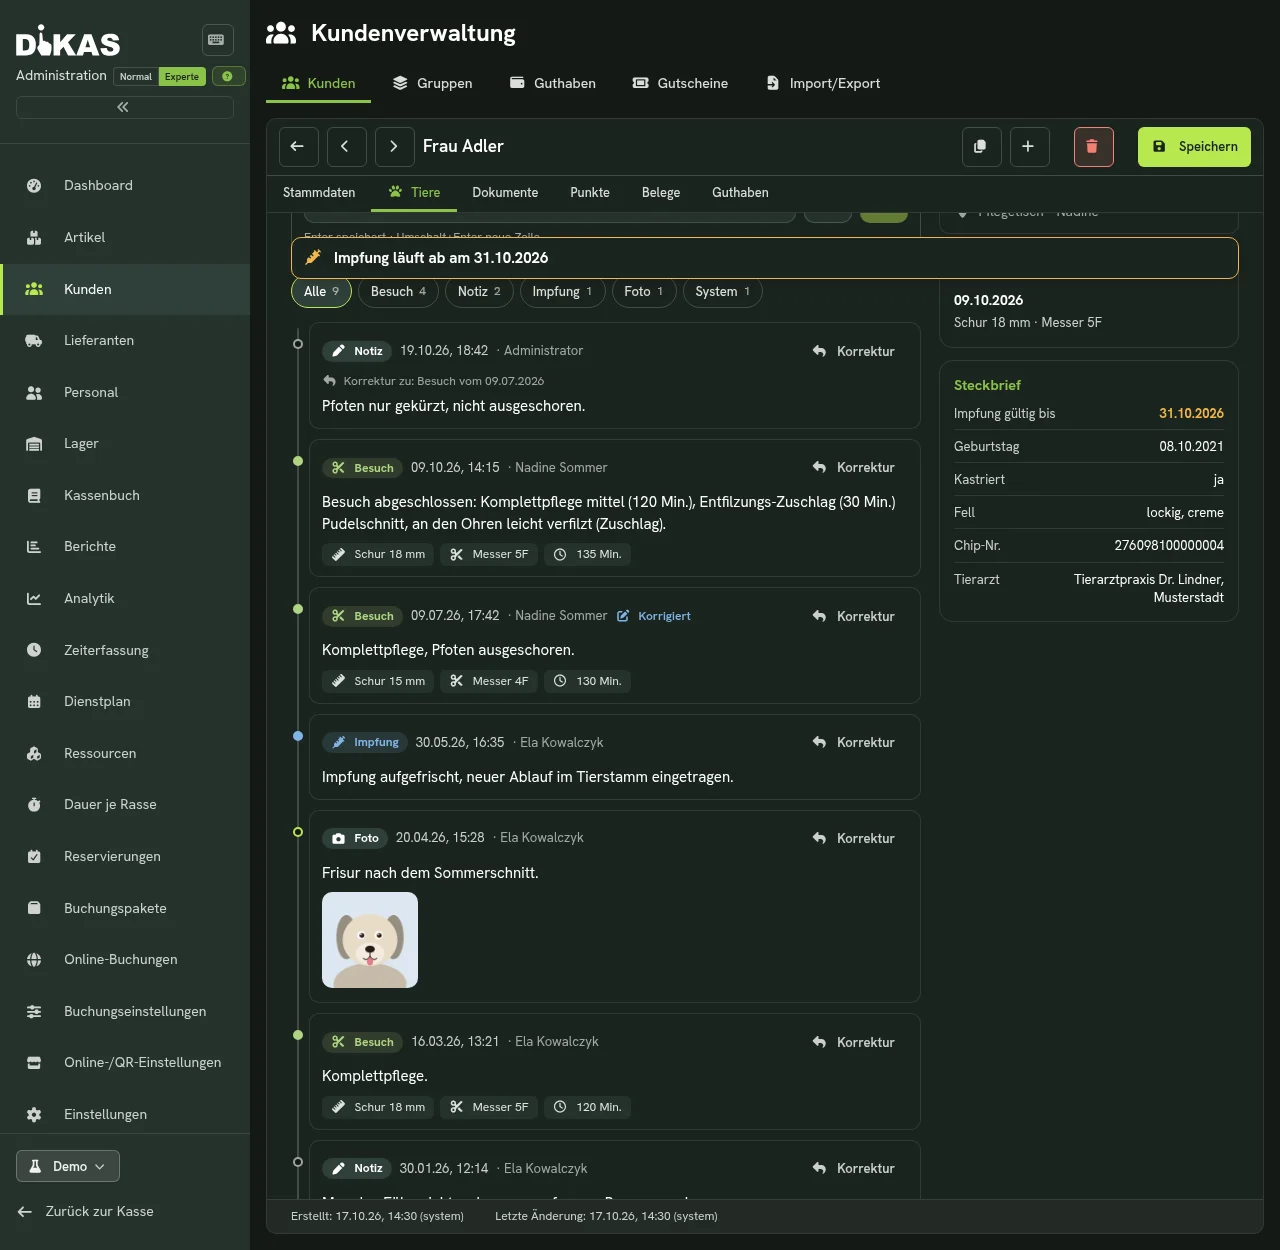Viewport: 1280px width, 1250px height.
Task: Switch to Normal mode
Action: pos(136,77)
